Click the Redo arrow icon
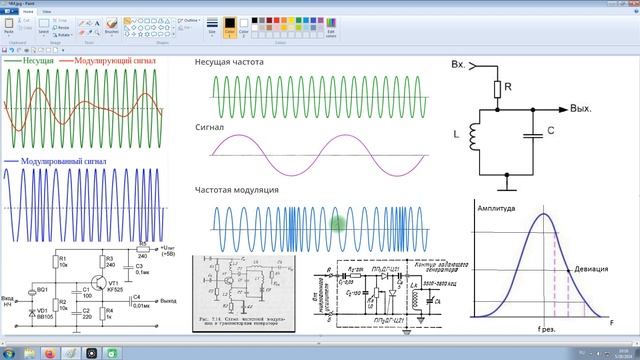Viewport: 640px width, 360px height. coord(19,50)
